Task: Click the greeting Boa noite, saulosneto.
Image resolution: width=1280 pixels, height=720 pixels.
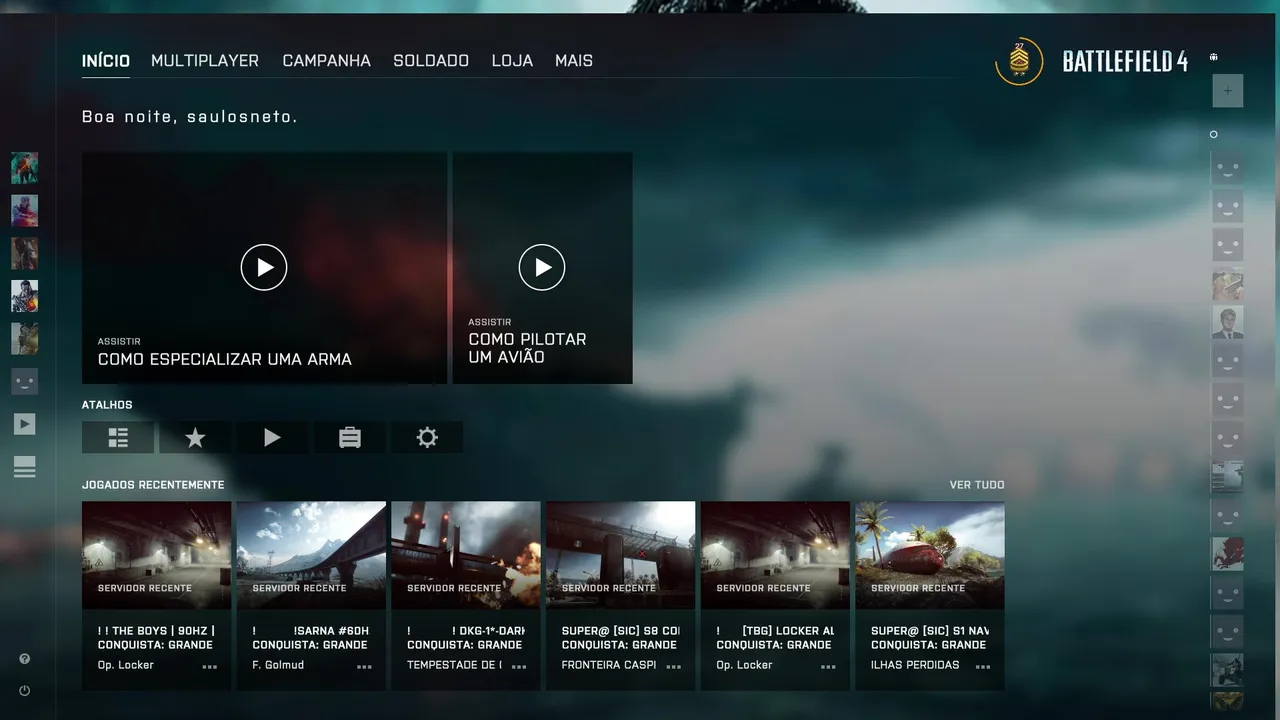Action: click(x=190, y=117)
